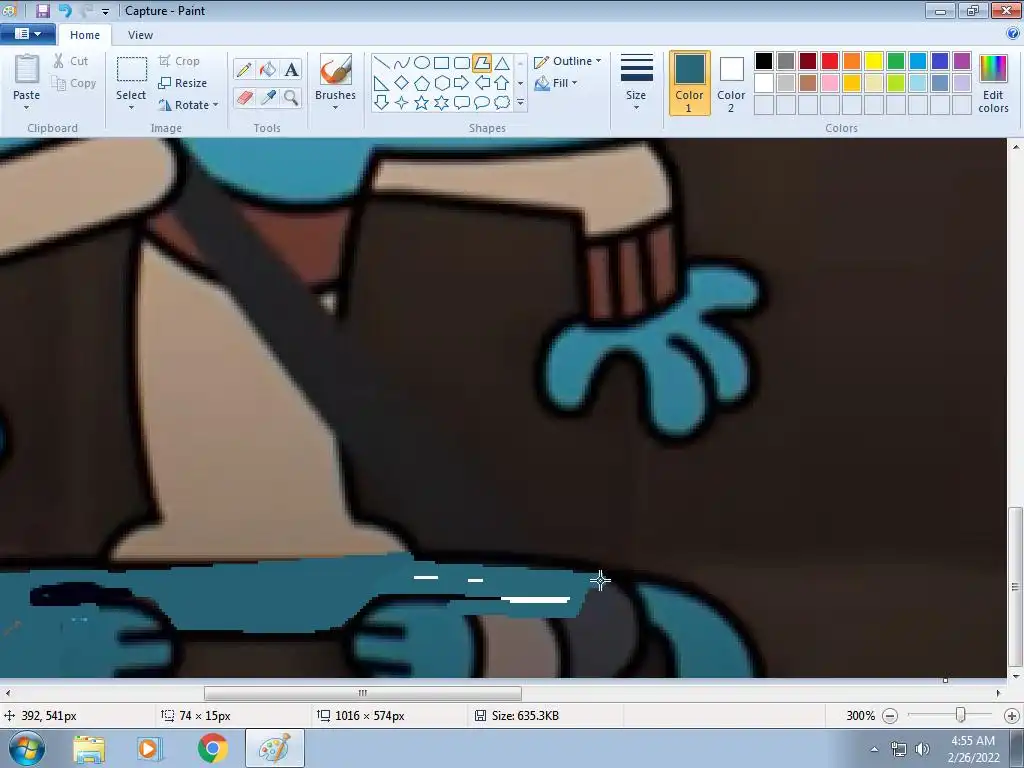Expand the Paste dropdown arrow
This screenshot has width=1024, height=768.
pyautogui.click(x=27, y=107)
